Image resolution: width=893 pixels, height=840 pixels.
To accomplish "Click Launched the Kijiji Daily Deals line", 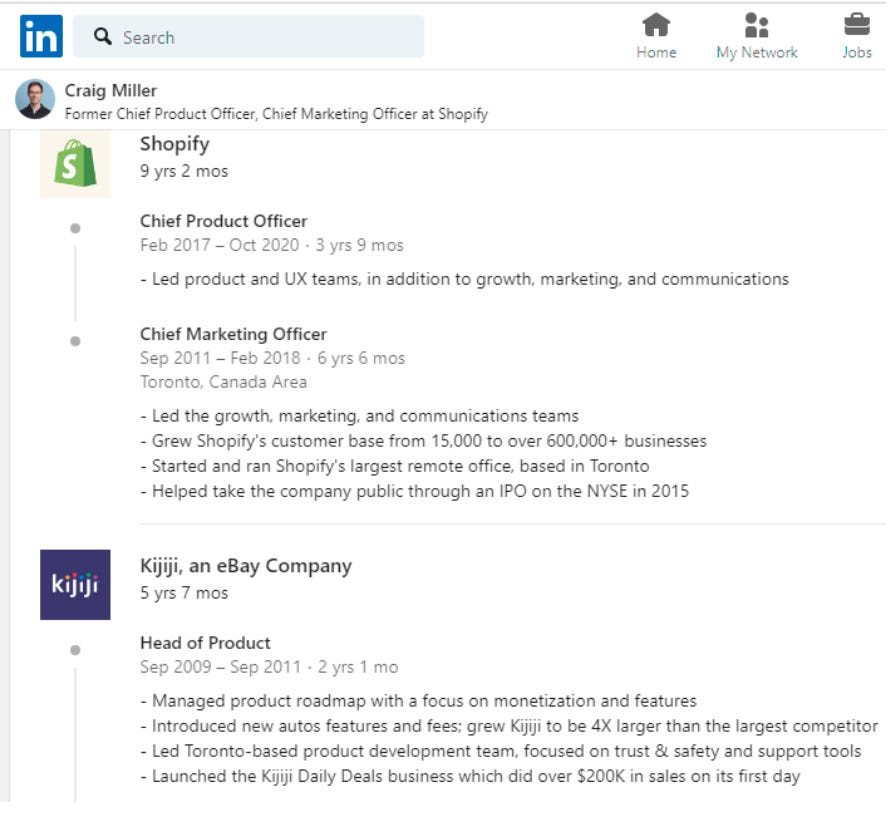I will (x=470, y=776).
